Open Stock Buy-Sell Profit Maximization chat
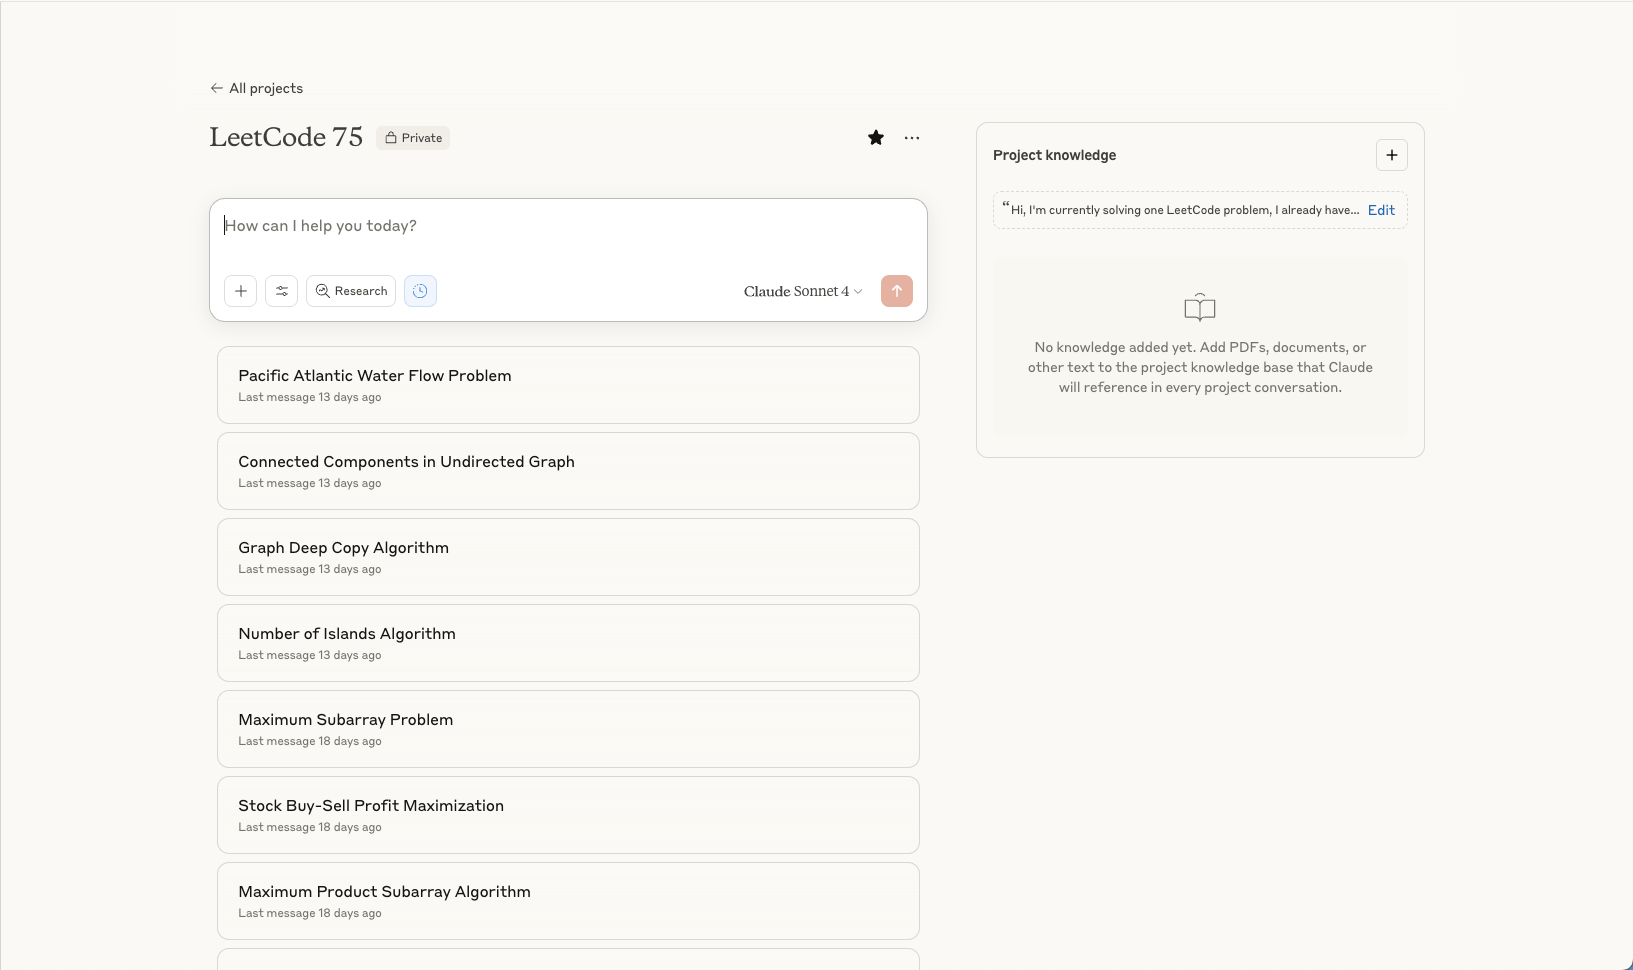This screenshot has height=970, width=1633. (x=568, y=815)
